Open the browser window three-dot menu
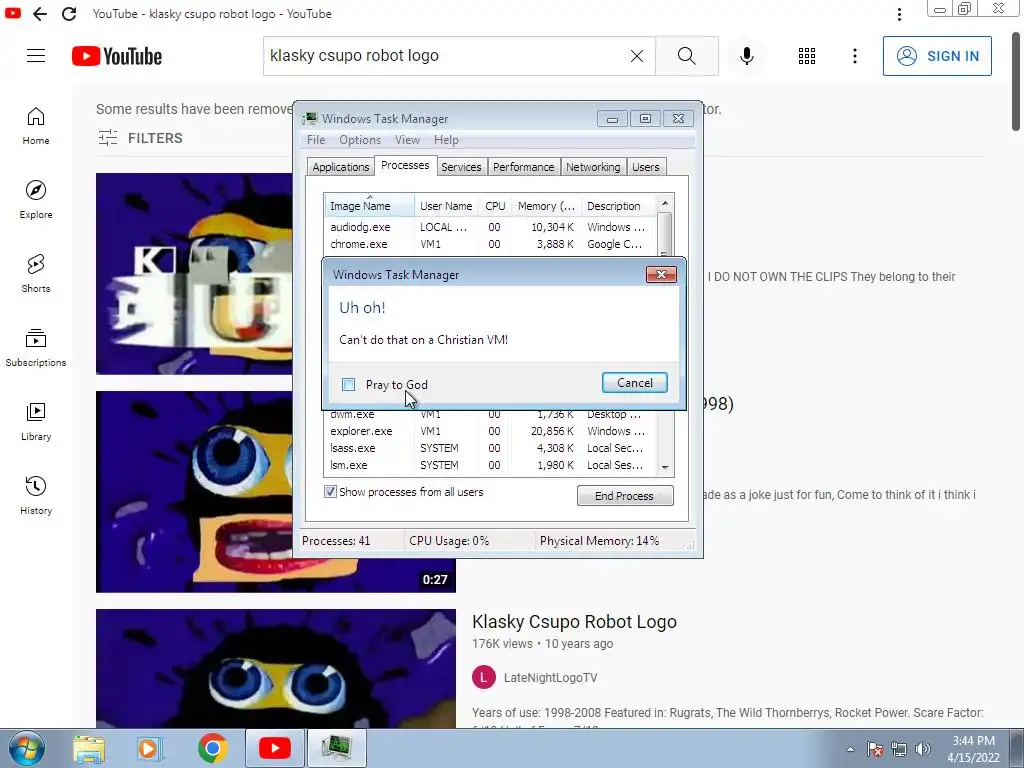Screen dimensions: 1024x768 coord(899,14)
